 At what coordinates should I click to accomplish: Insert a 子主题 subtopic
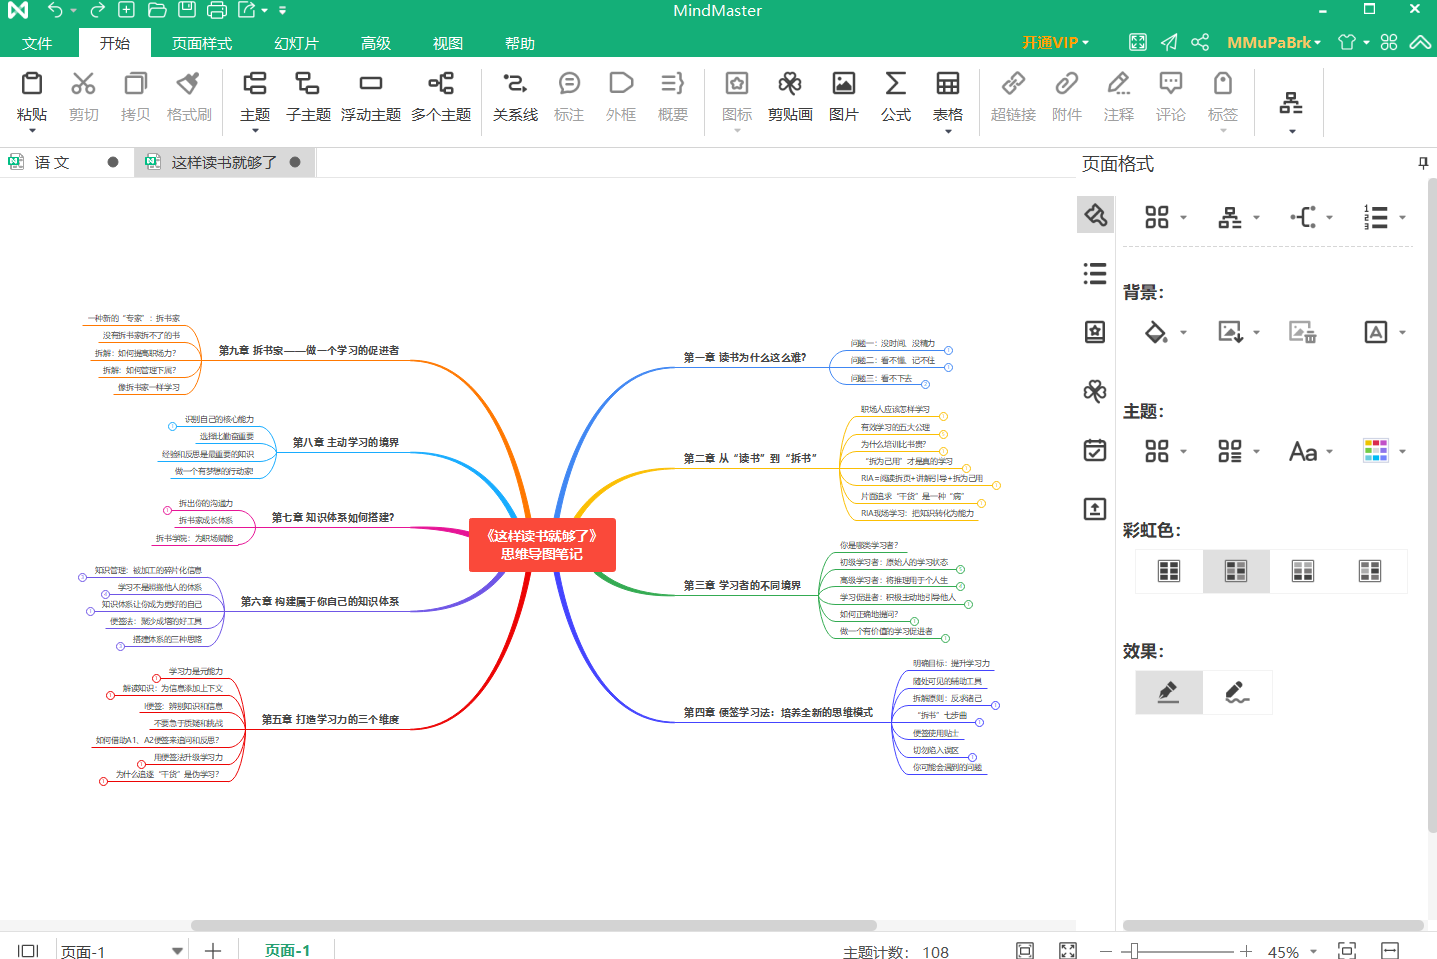tap(308, 97)
